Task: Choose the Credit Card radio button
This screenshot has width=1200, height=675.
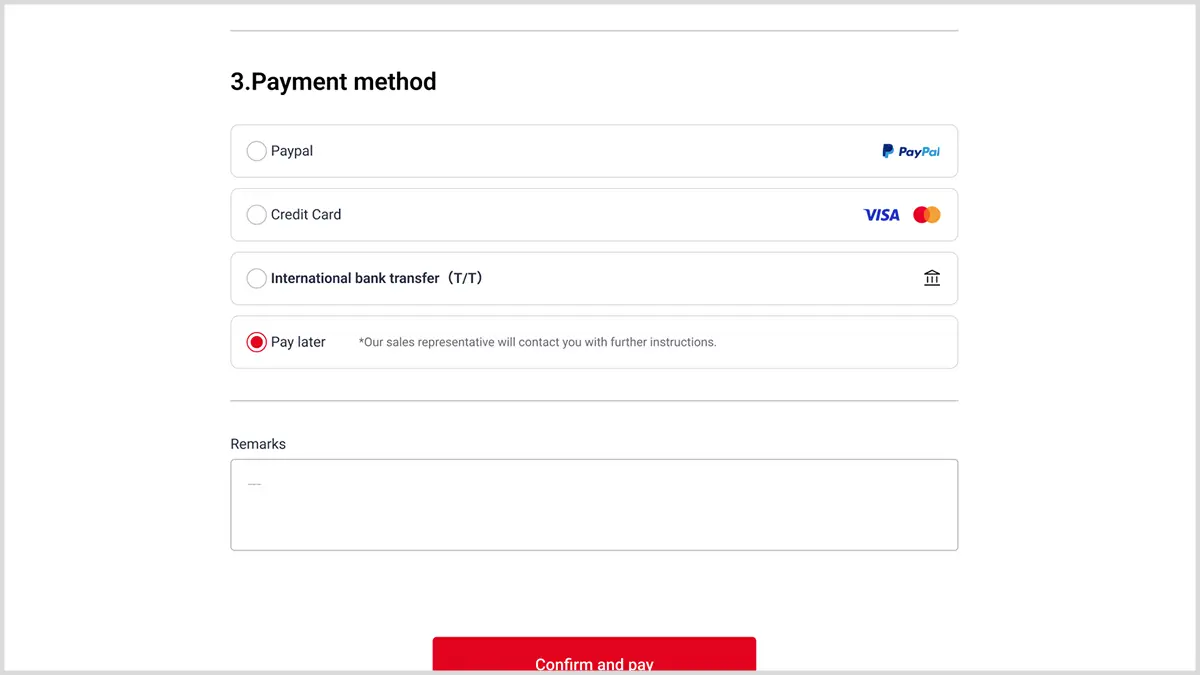Action: tap(256, 215)
